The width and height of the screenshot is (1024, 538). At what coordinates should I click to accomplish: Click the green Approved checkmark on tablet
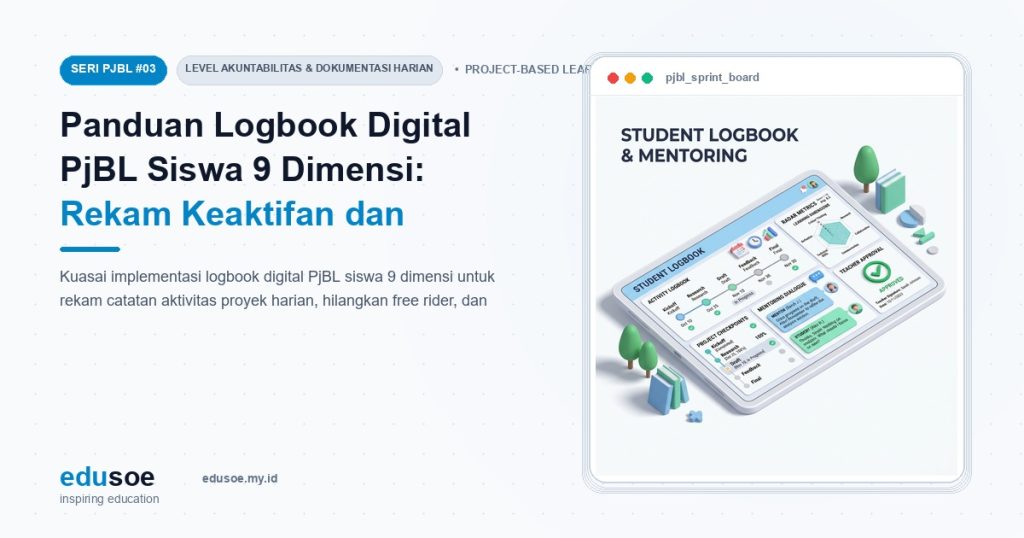coord(876,272)
